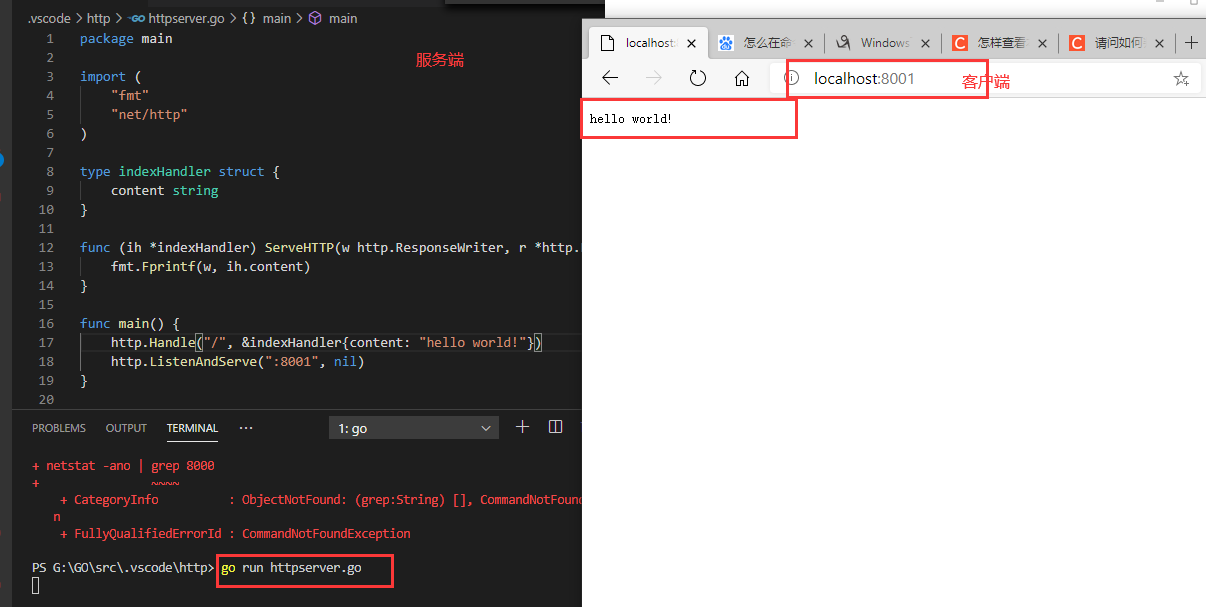Open the '1: go' terminal selector dropdown
Image resolution: width=1206 pixels, height=607 pixels.
point(413,427)
